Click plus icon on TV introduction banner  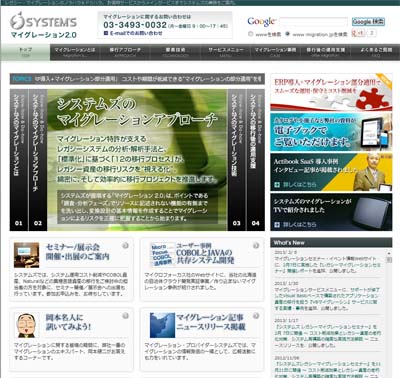(277, 225)
